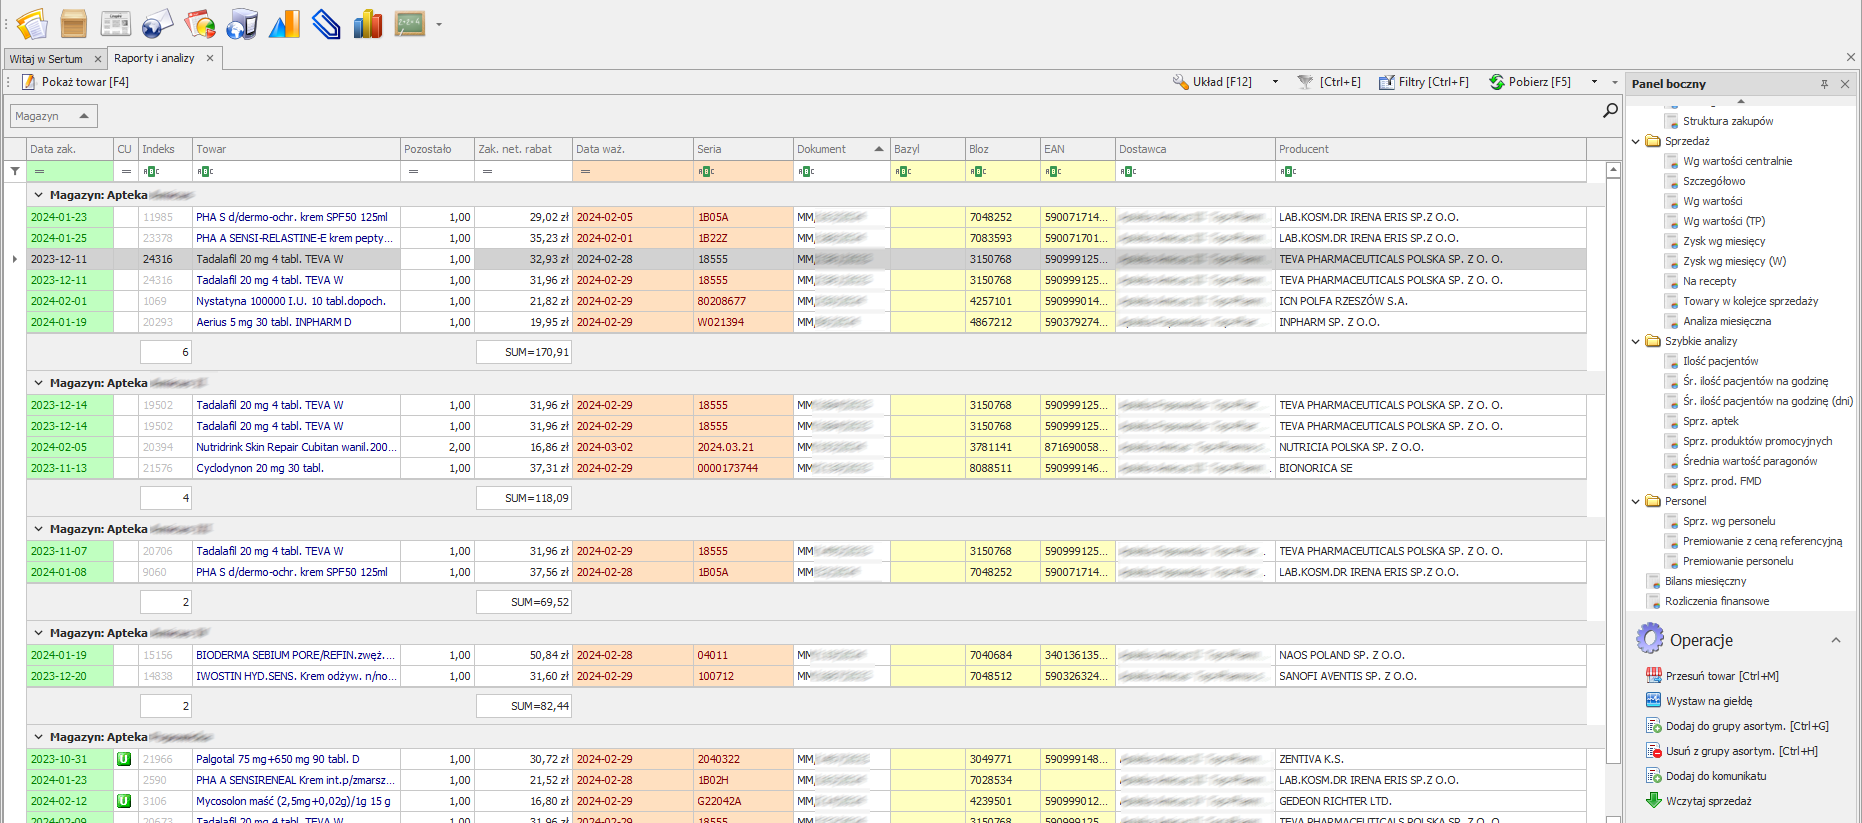
Task: Click Przesuń towar [Ctrl+M] operation
Action: pyautogui.click(x=1721, y=676)
